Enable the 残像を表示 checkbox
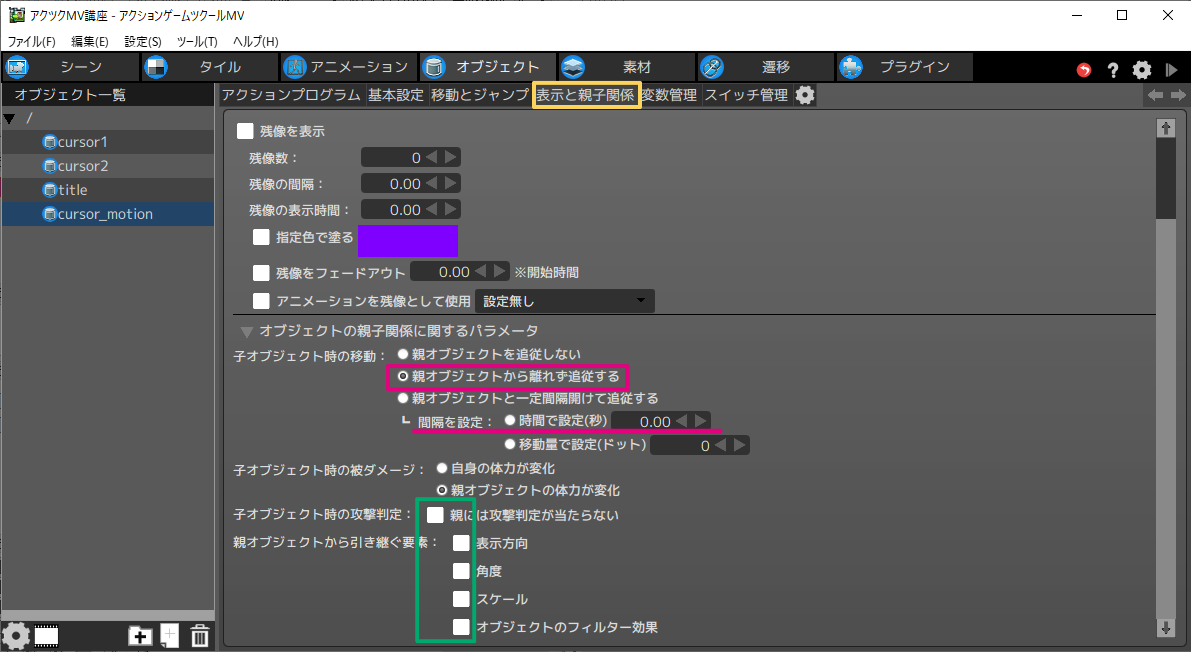Viewport: 1191px width, 652px height. [245, 131]
